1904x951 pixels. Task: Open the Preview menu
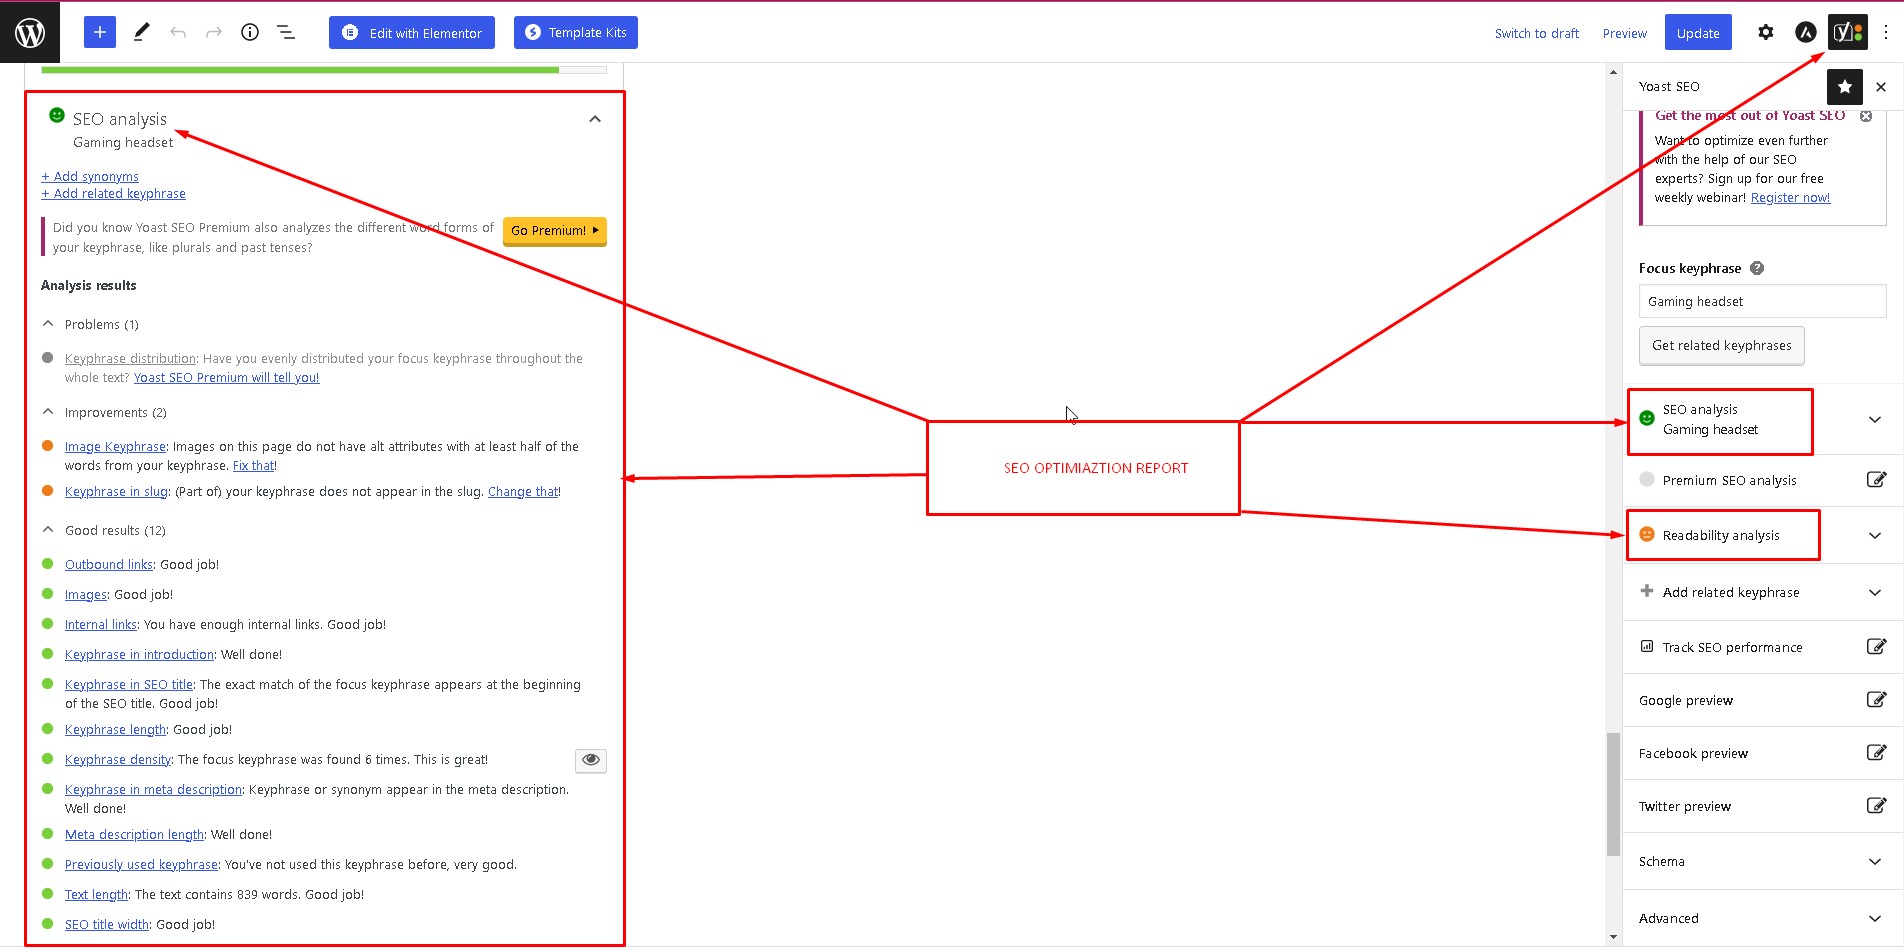pos(1623,32)
